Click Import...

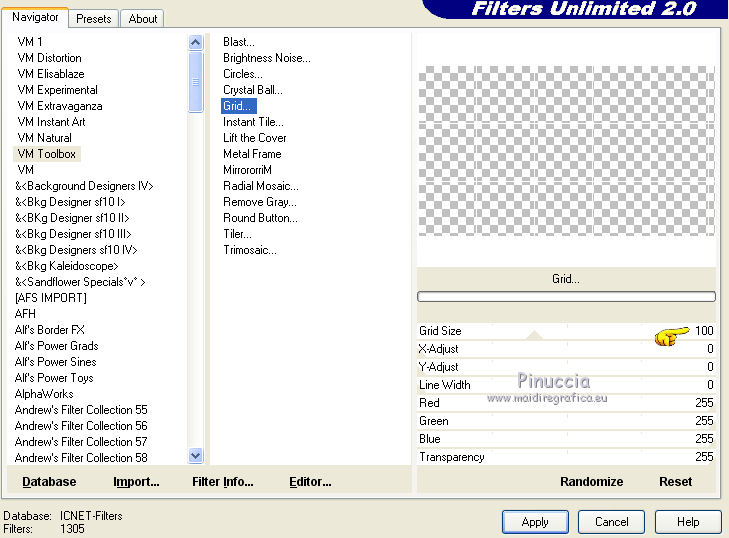pos(136,482)
